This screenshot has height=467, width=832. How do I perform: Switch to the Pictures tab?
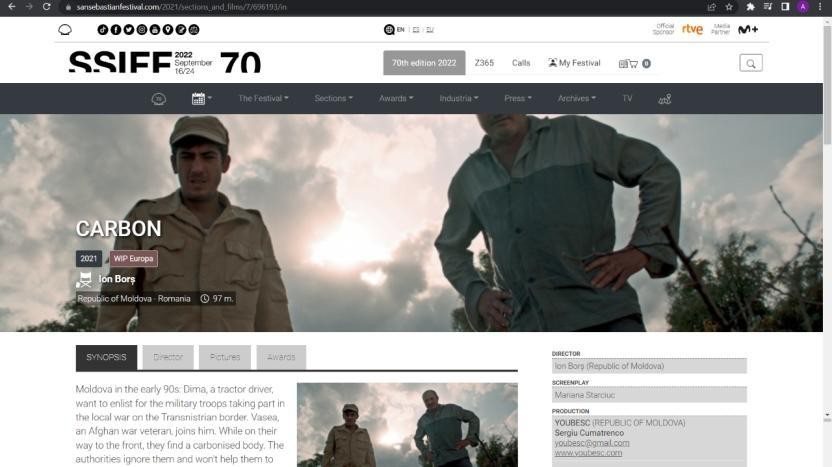coord(224,357)
